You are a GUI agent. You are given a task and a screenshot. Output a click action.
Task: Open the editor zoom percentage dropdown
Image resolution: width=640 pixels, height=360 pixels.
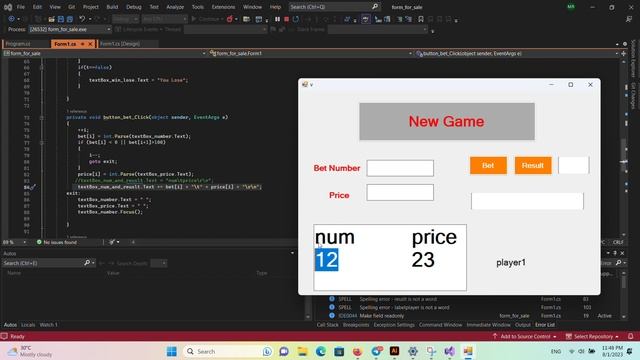(x=15, y=242)
